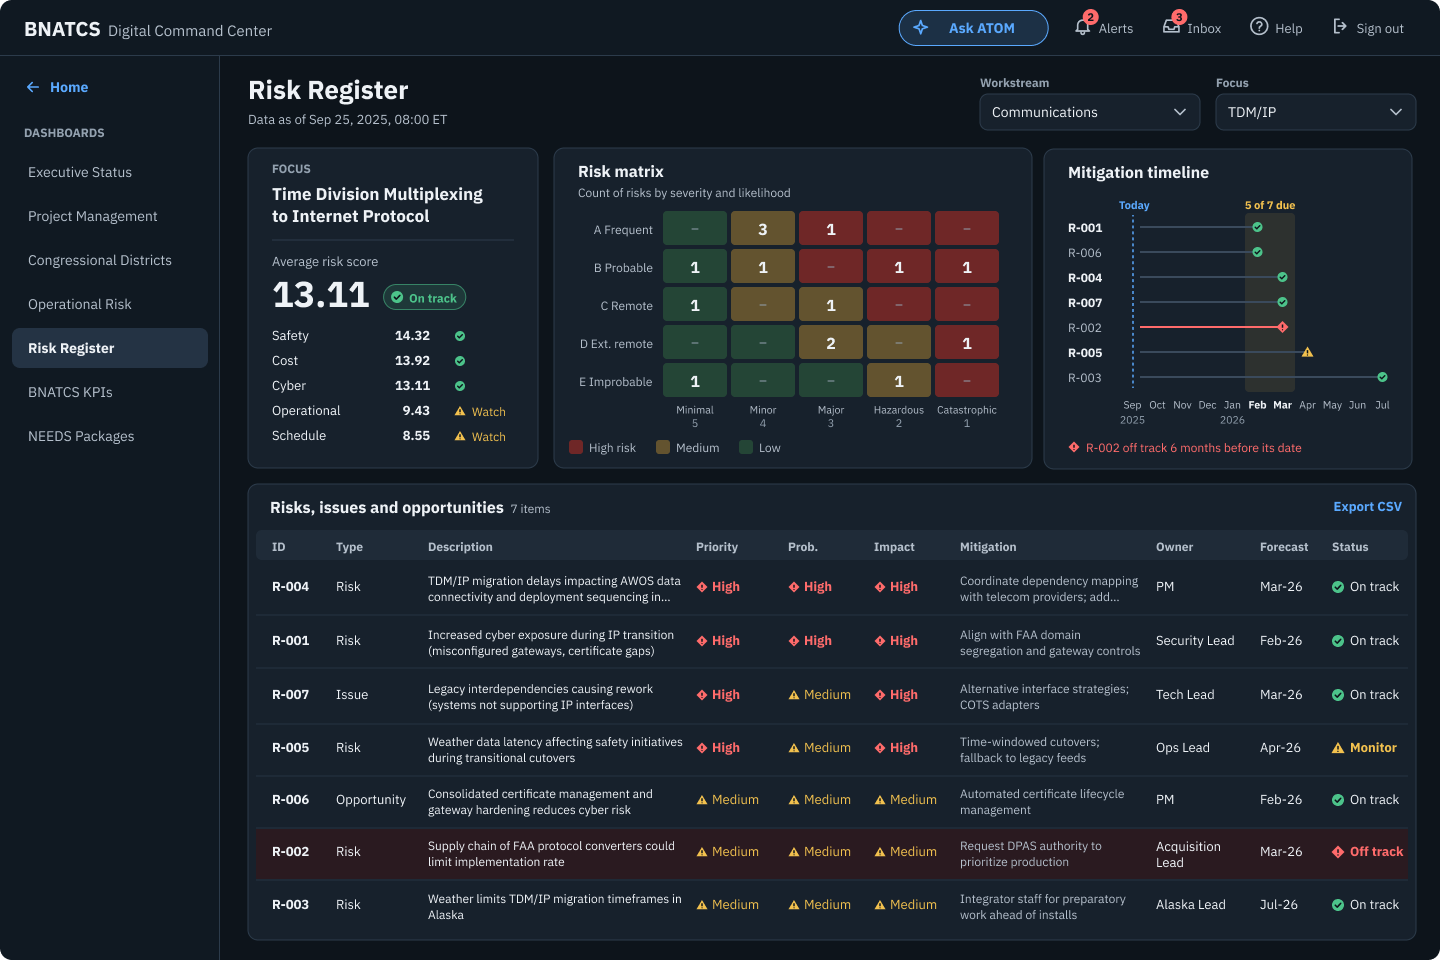
Task: Click the Alerts bell icon
Action: click(1082, 27)
